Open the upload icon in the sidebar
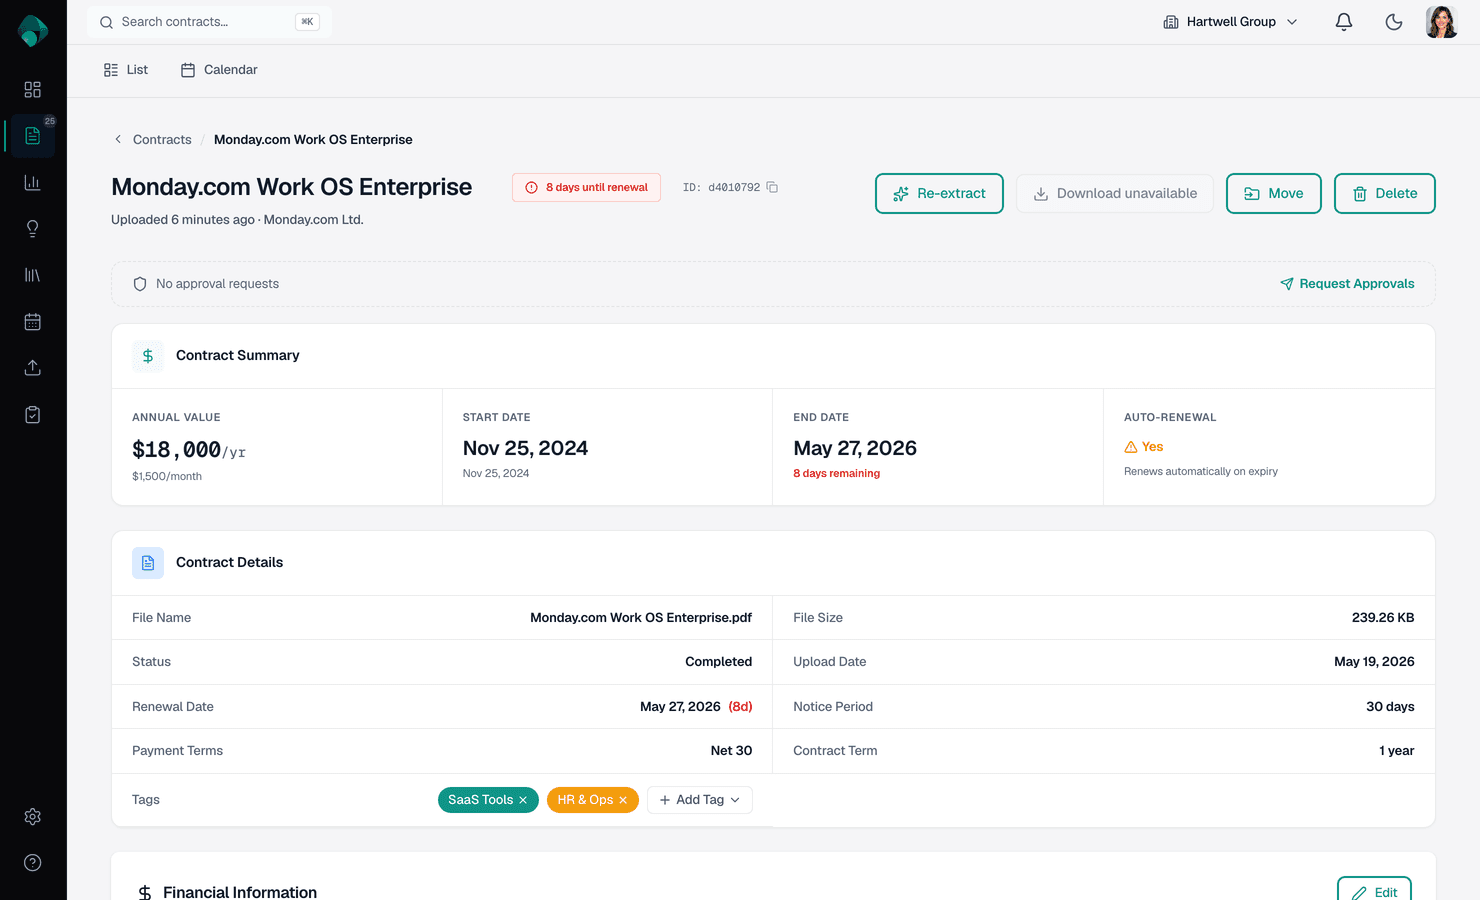This screenshot has height=900, width=1480. [x=33, y=368]
